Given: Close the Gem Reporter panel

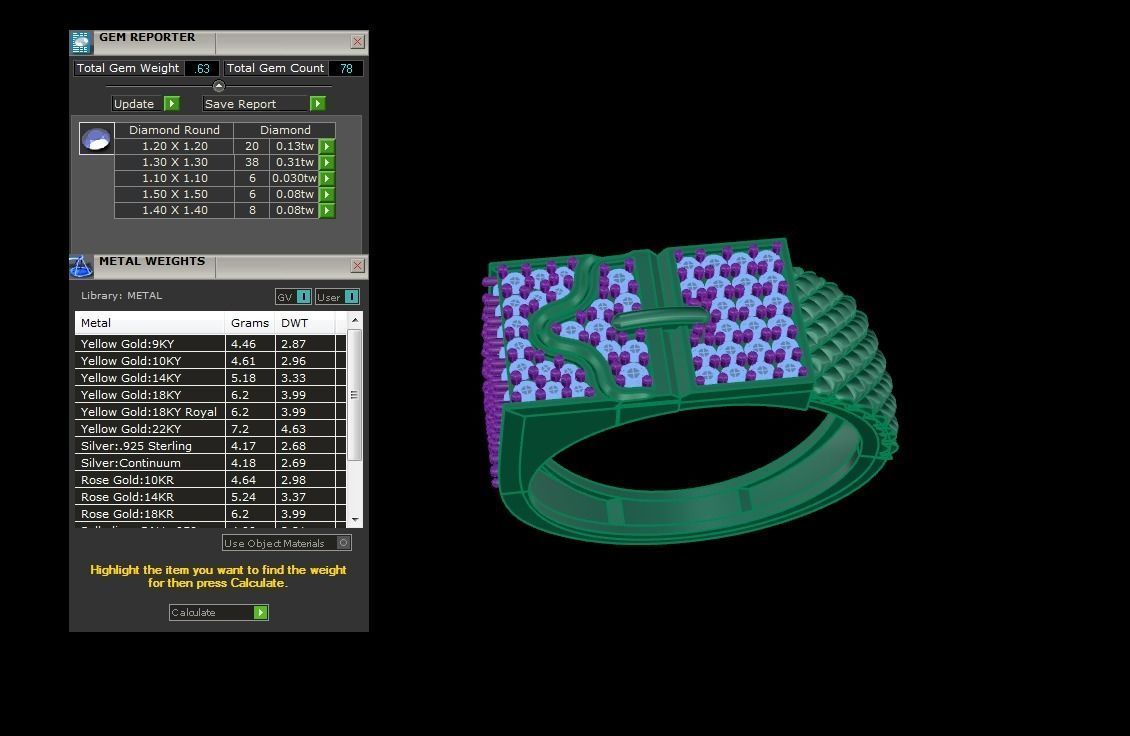Looking at the screenshot, I should click(x=357, y=42).
